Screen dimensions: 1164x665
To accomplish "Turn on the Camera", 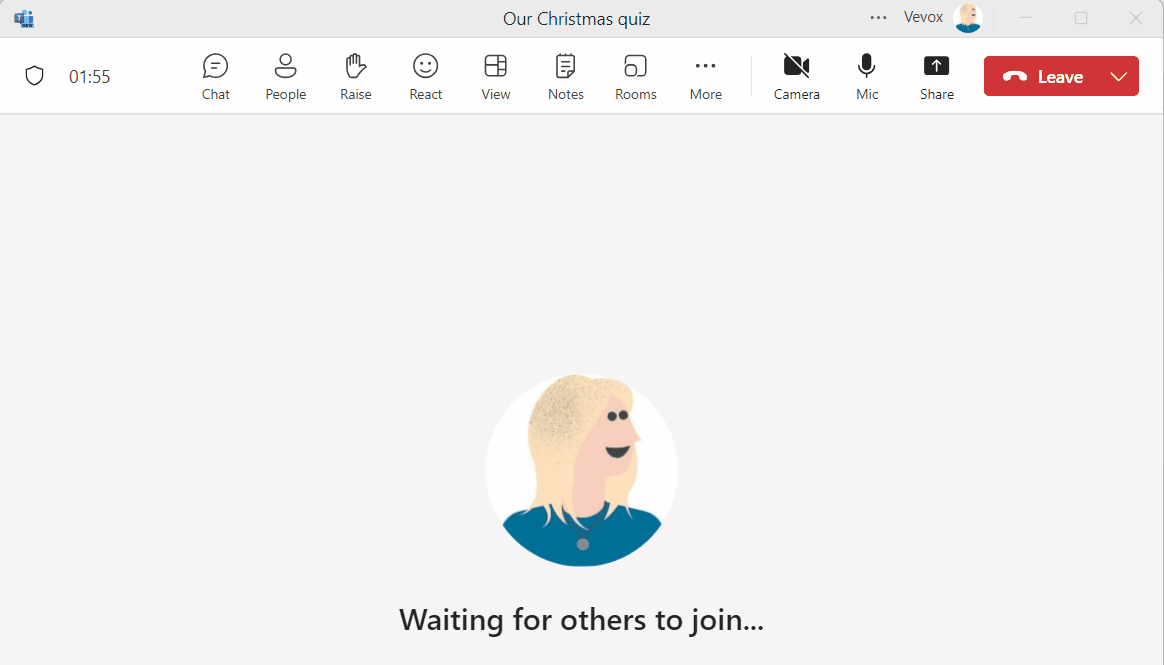I will (x=796, y=75).
